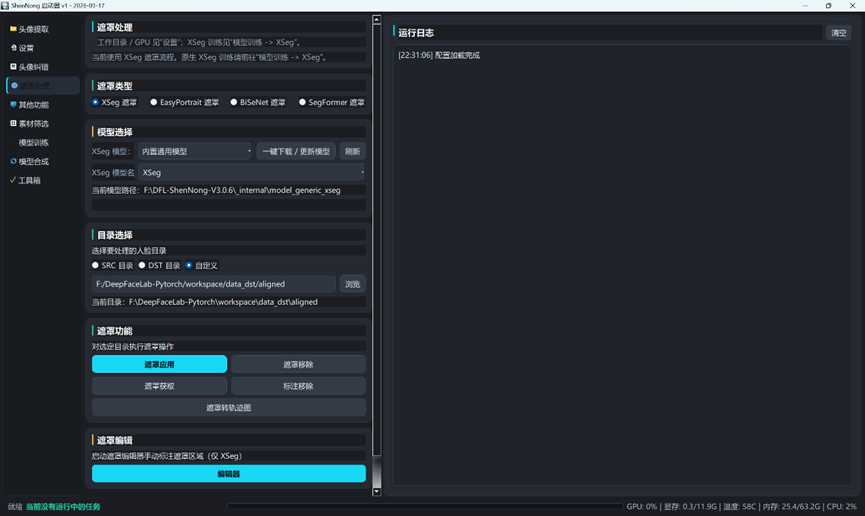The height and width of the screenshot is (516, 865).
Task: Launch the cyan 编辑器 button
Action: (x=229, y=474)
